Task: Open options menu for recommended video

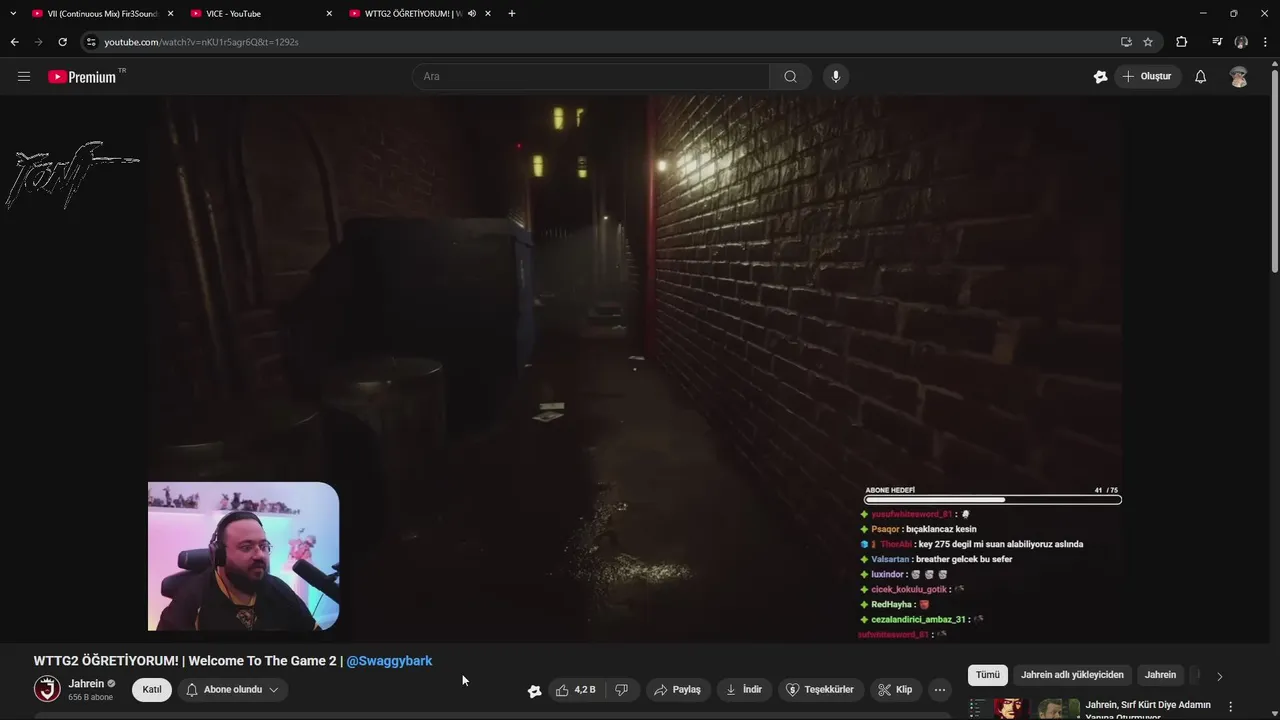Action: 1231,706
